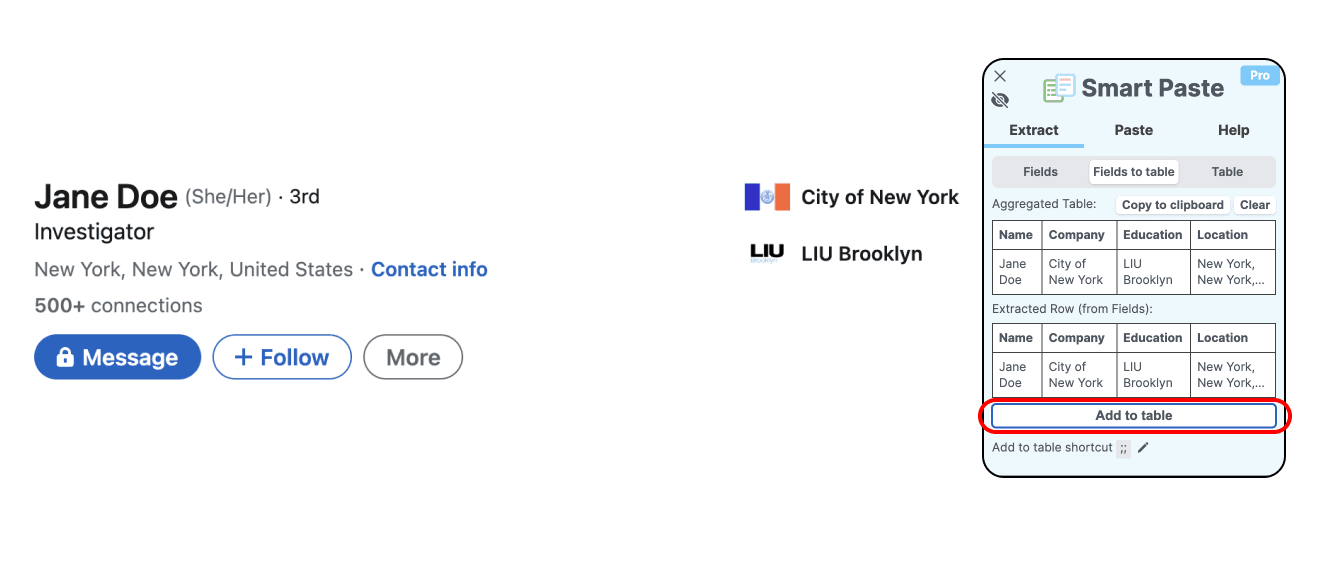Image resolution: width=1318 pixels, height=568 pixels.
Task: Select the Fields segment option
Action: point(1040,172)
